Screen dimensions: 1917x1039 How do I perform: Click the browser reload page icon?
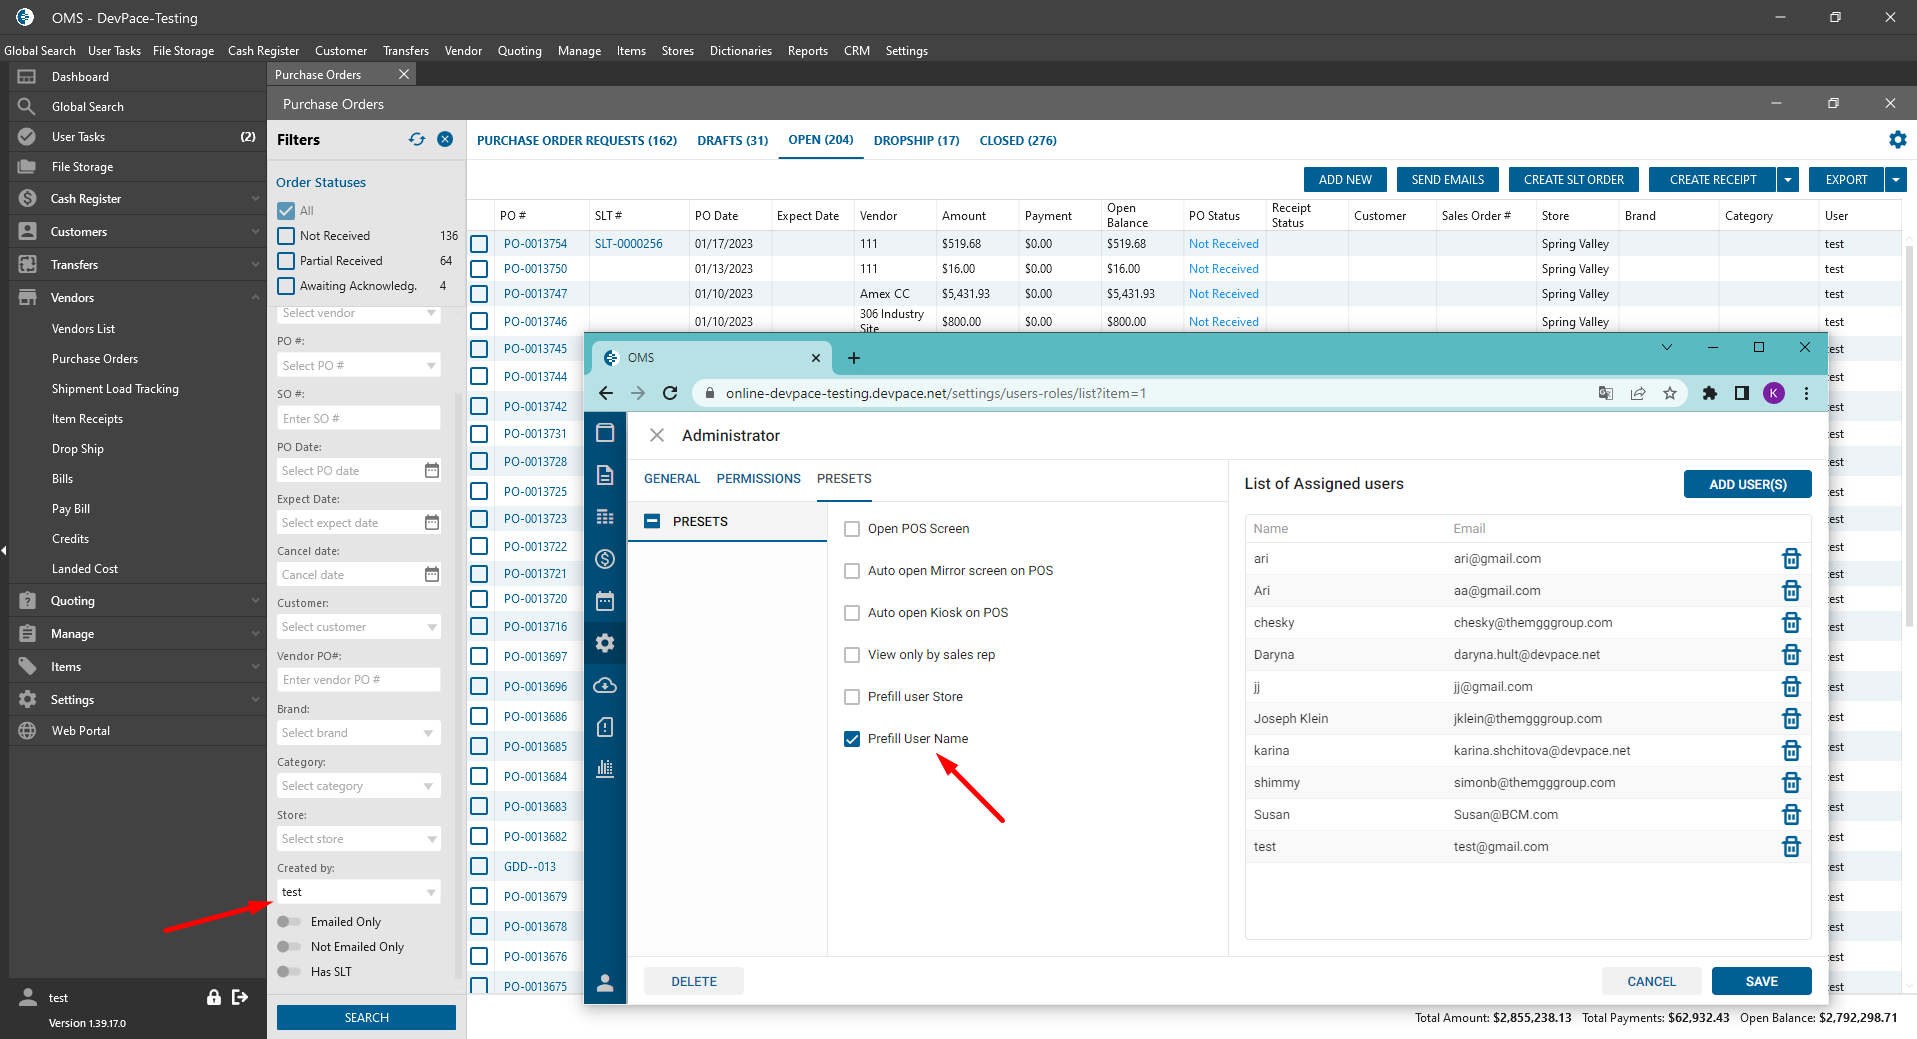click(x=670, y=393)
